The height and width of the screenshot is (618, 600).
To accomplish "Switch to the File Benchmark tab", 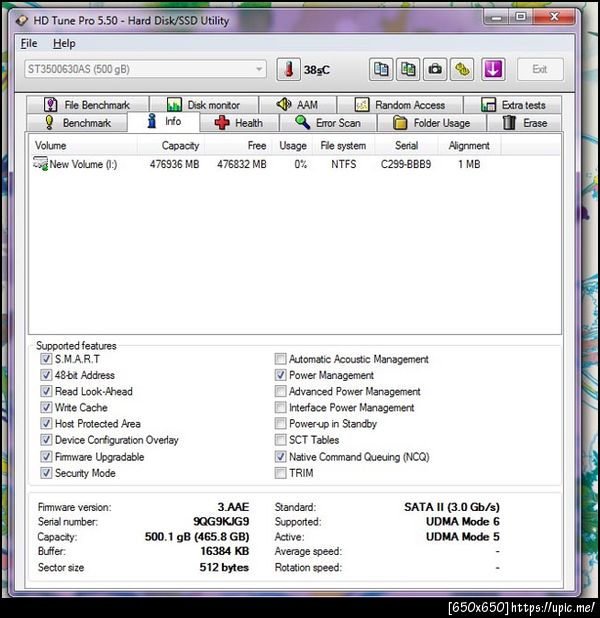I will (x=88, y=105).
